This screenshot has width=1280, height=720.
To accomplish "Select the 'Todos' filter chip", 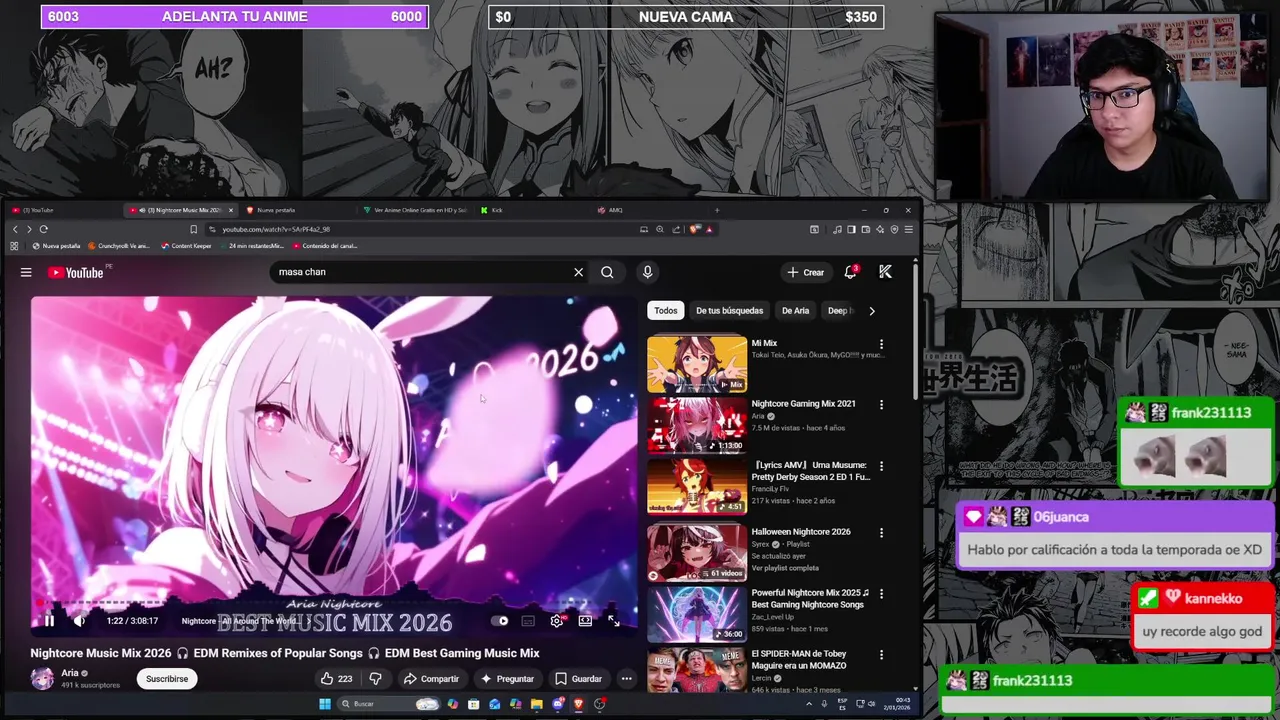I will coord(666,311).
